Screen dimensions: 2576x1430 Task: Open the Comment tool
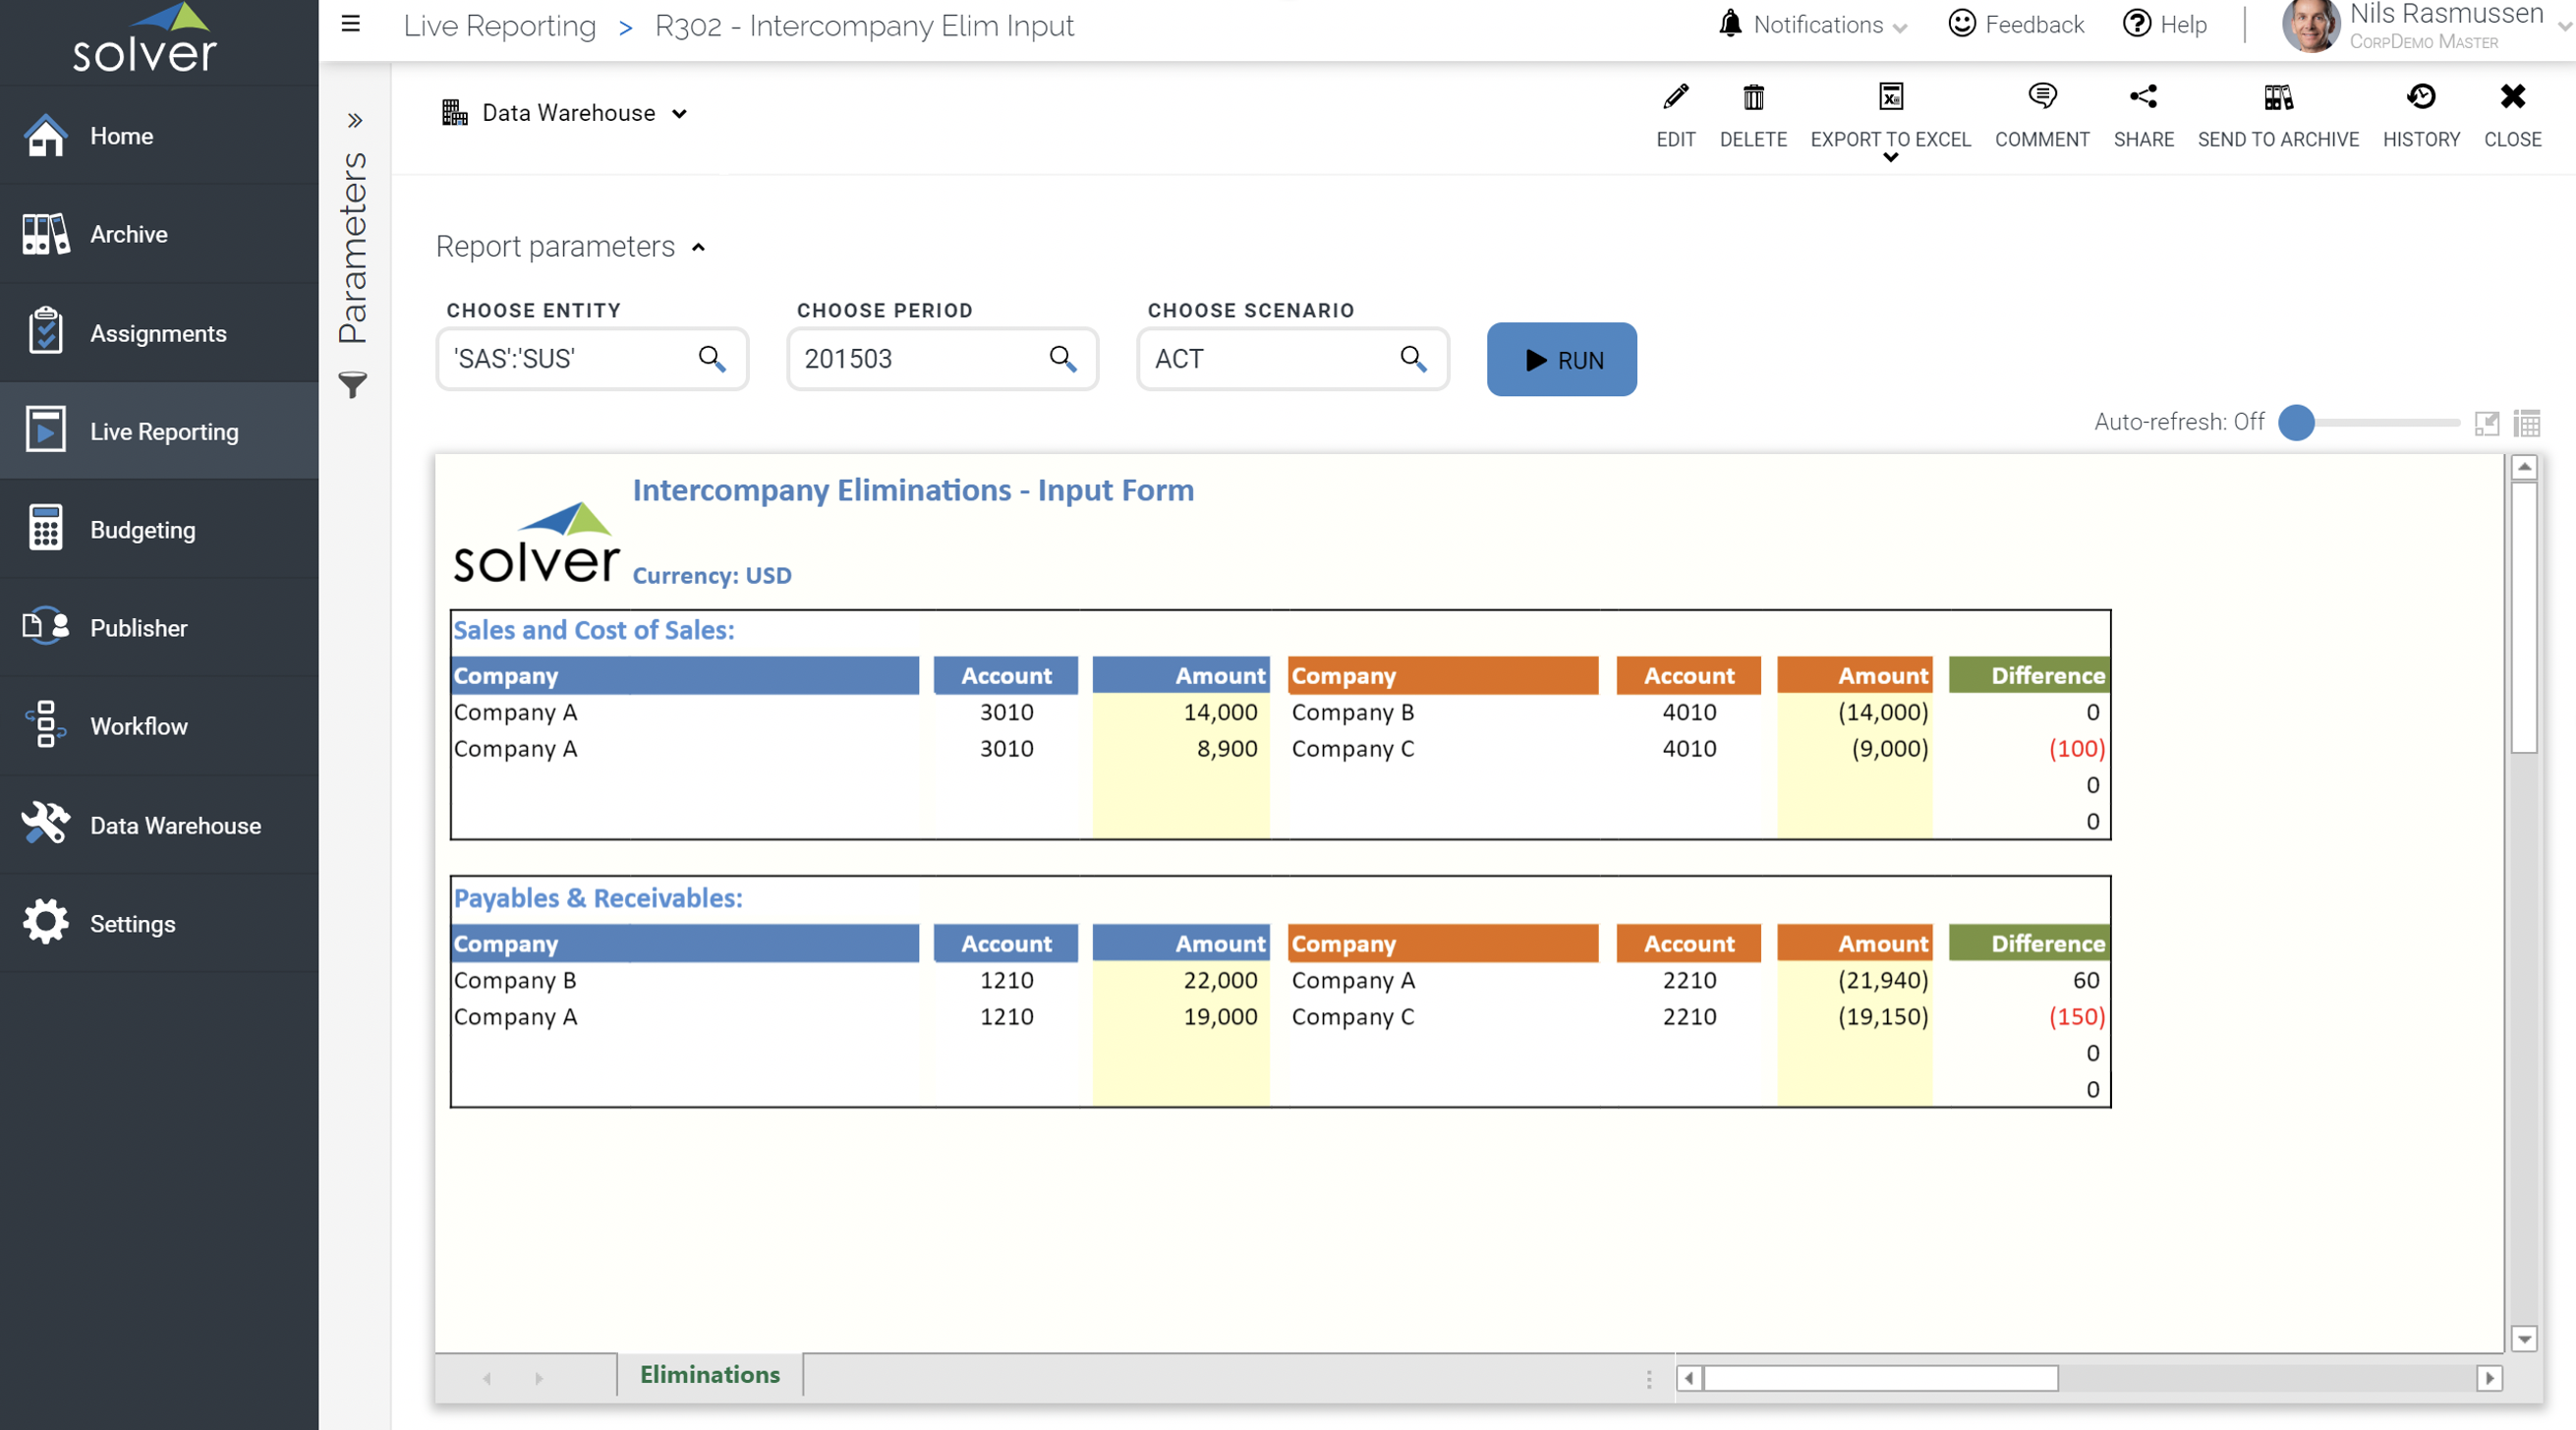[2041, 98]
